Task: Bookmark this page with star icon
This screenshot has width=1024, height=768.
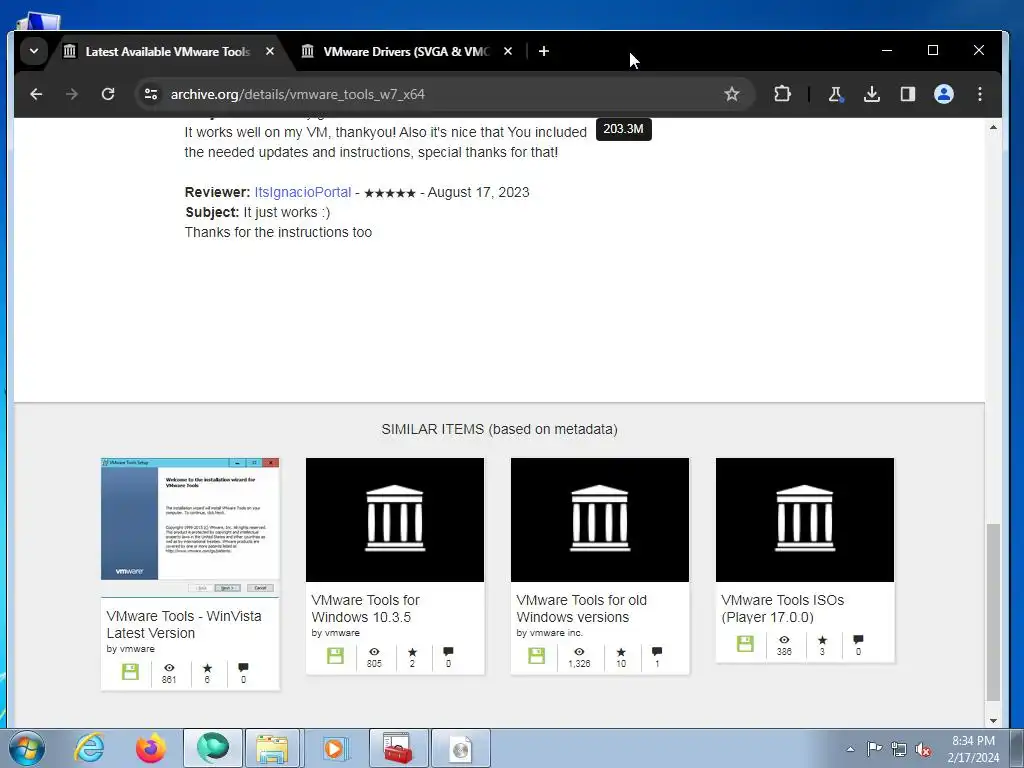Action: coord(732,94)
